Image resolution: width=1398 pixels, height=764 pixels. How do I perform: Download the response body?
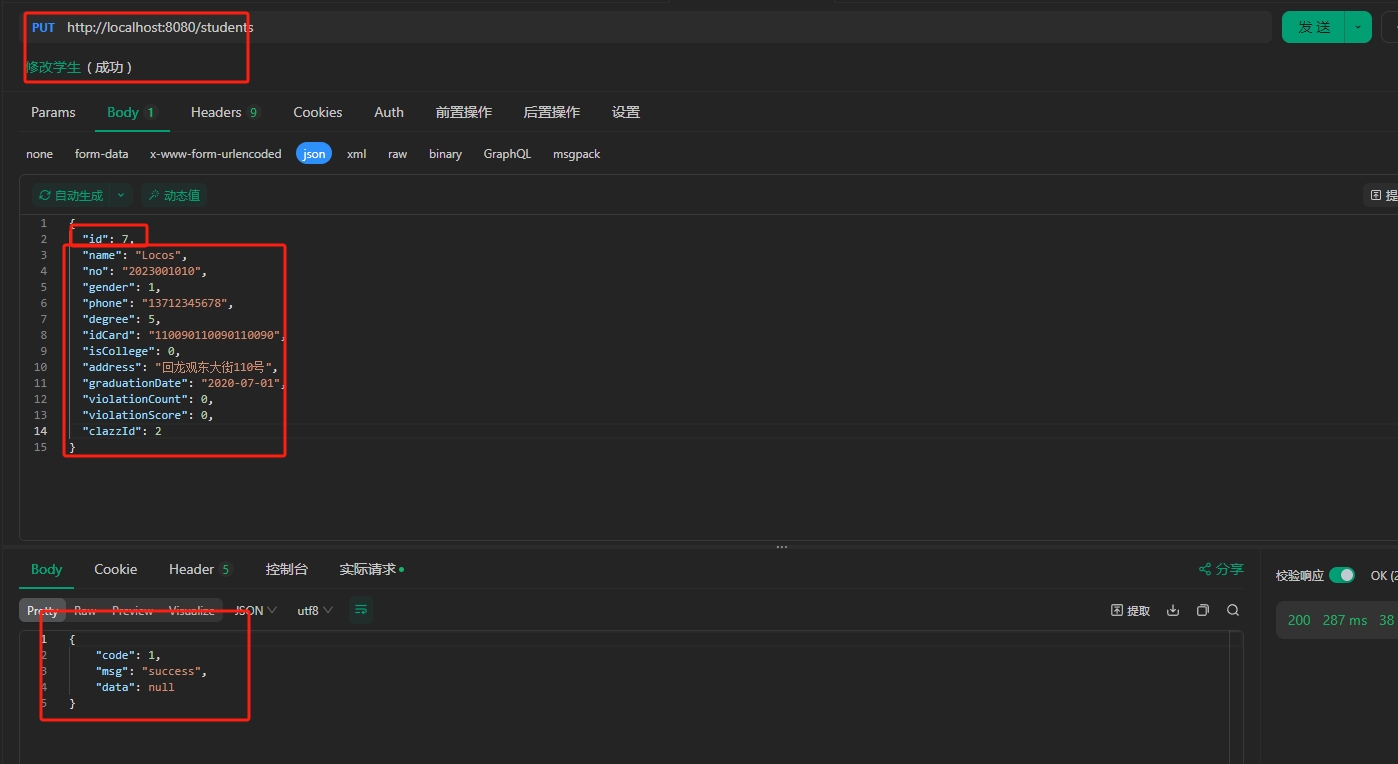pyautogui.click(x=1173, y=610)
